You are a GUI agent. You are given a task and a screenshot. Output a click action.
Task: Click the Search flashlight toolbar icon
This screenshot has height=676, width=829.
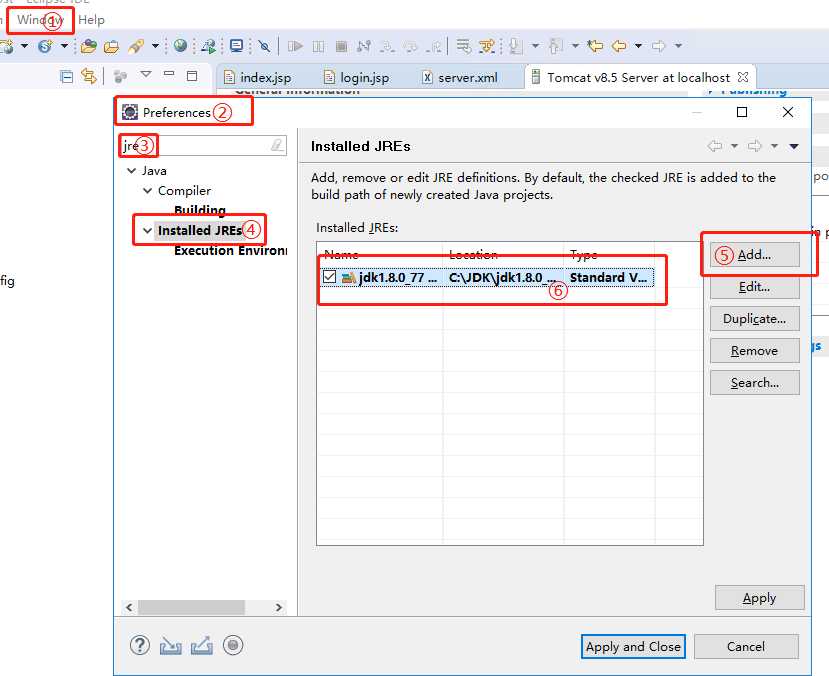point(135,47)
